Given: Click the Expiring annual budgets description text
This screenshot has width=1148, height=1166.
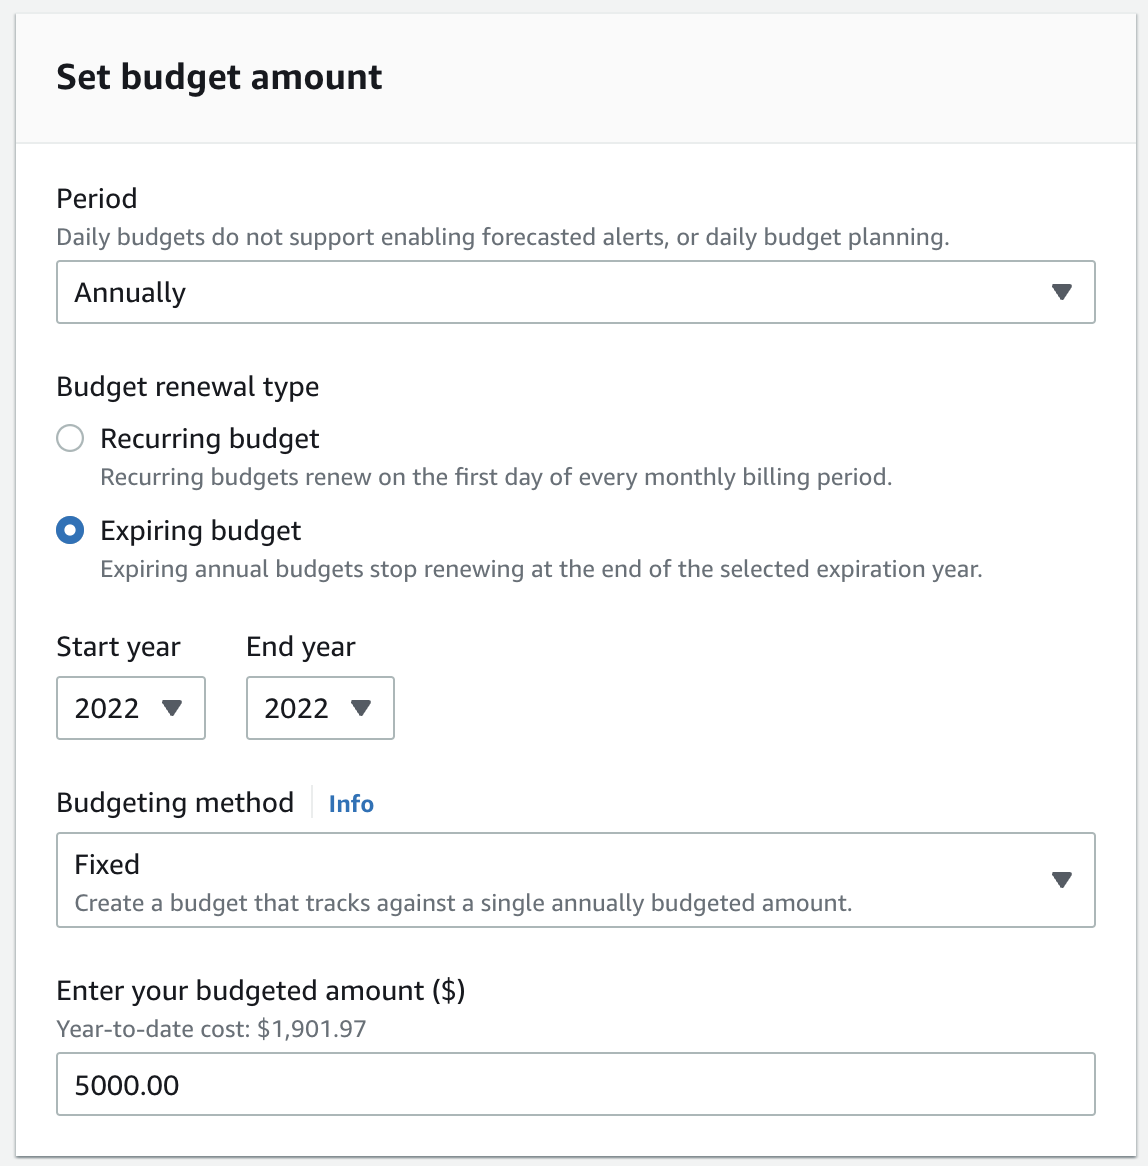Looking at the screenshot, I should [541, 569].
